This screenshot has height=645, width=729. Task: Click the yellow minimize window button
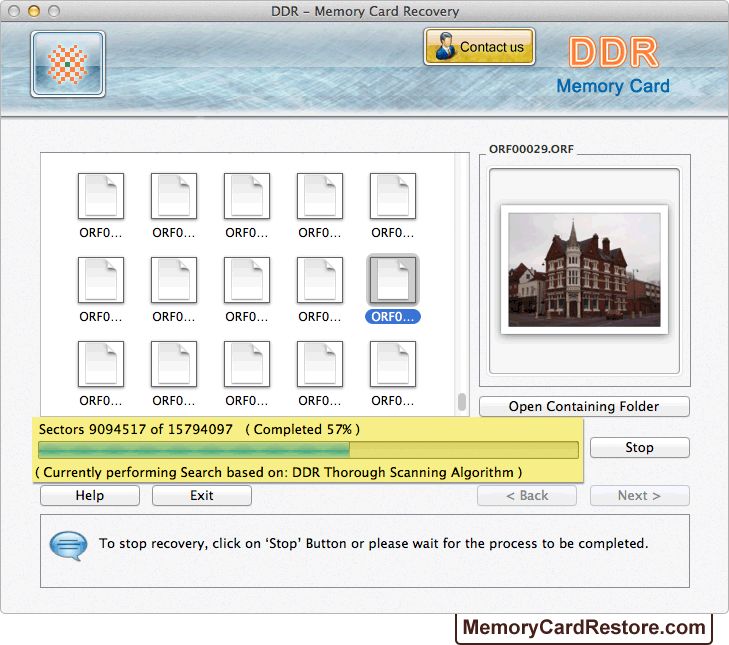tap(34, 11)
